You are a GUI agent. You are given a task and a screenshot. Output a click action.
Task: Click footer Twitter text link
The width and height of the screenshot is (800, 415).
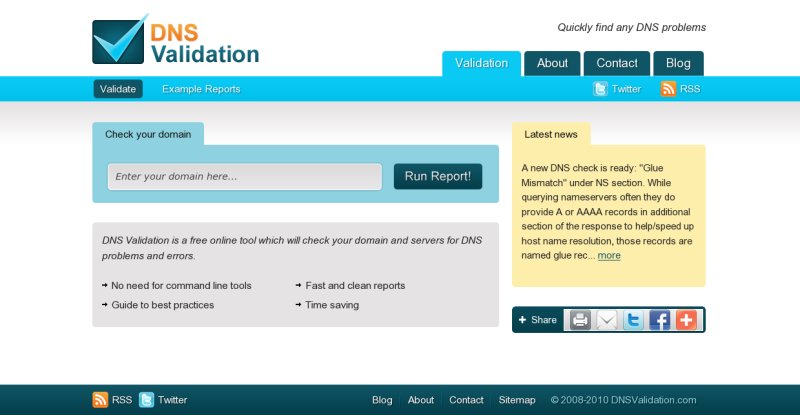[x=172, y=400]
